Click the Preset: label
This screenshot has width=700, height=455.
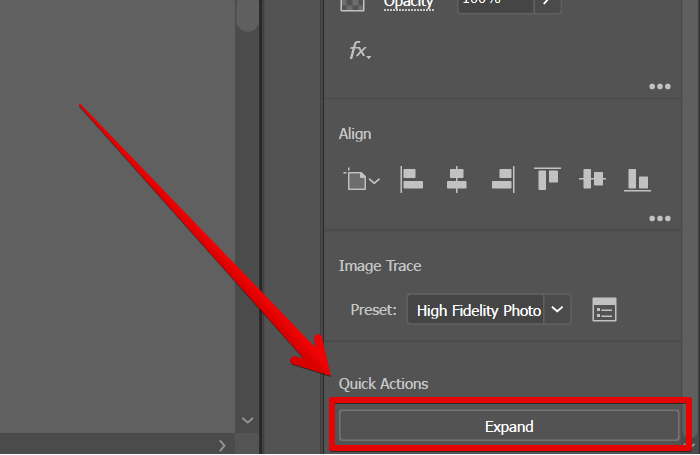[374, 310]
